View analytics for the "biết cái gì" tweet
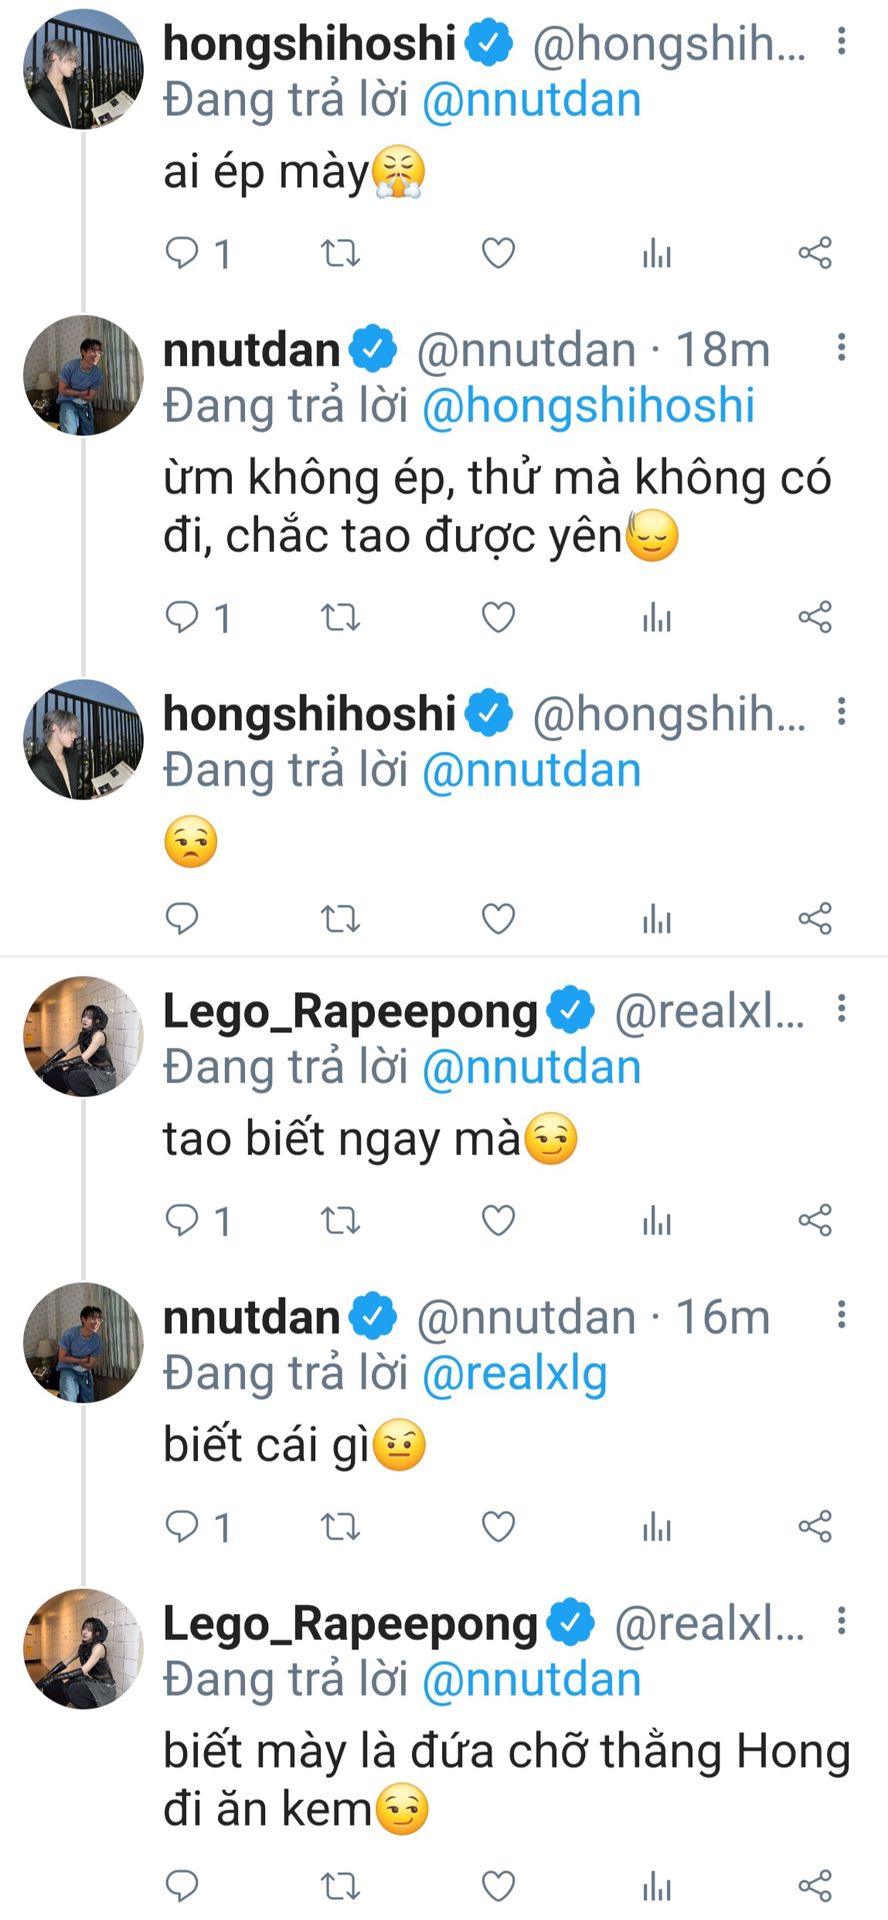 (657, 1526)
